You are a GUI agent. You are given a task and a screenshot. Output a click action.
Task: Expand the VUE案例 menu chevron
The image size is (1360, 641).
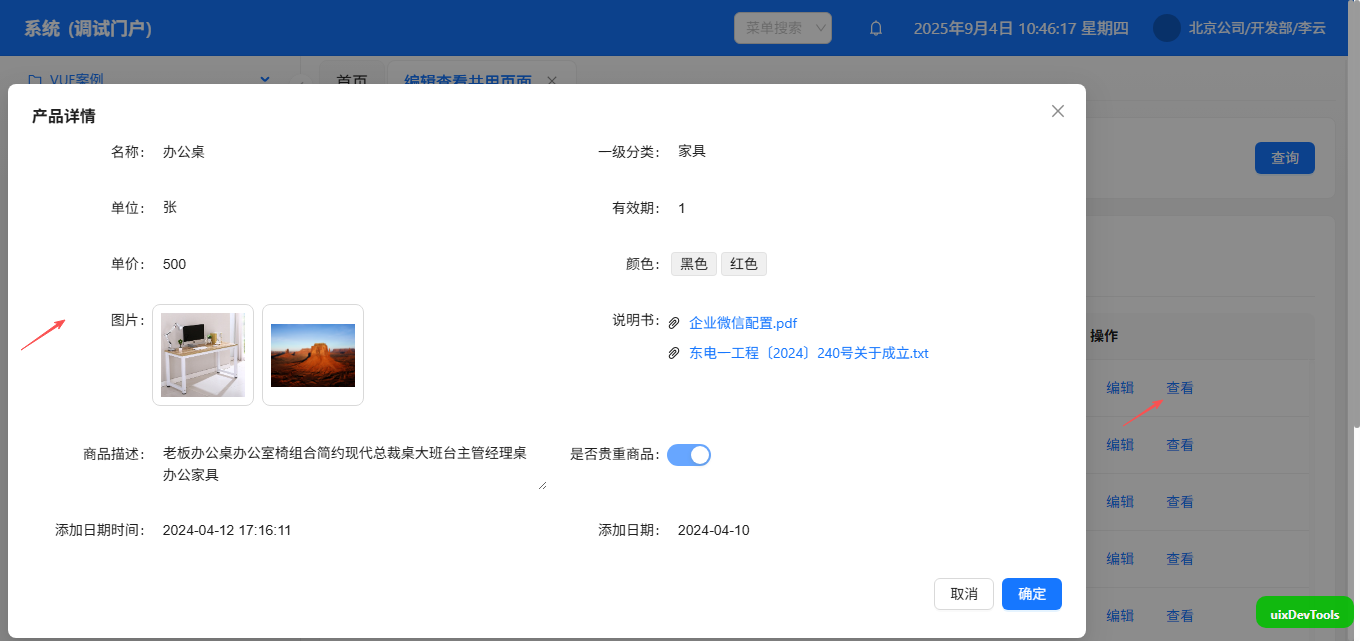click(x=265, y=80)
